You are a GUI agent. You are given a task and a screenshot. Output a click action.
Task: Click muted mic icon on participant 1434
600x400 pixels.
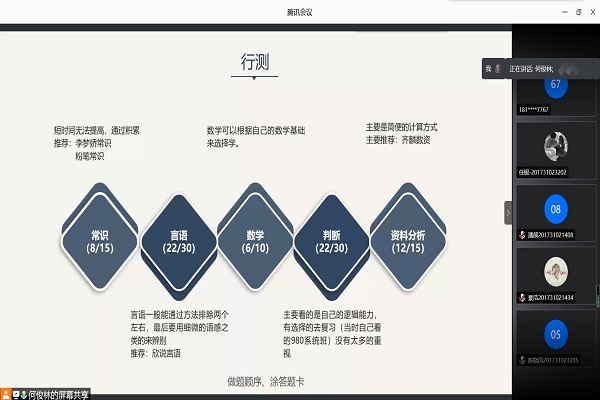(x=520, y=298)
